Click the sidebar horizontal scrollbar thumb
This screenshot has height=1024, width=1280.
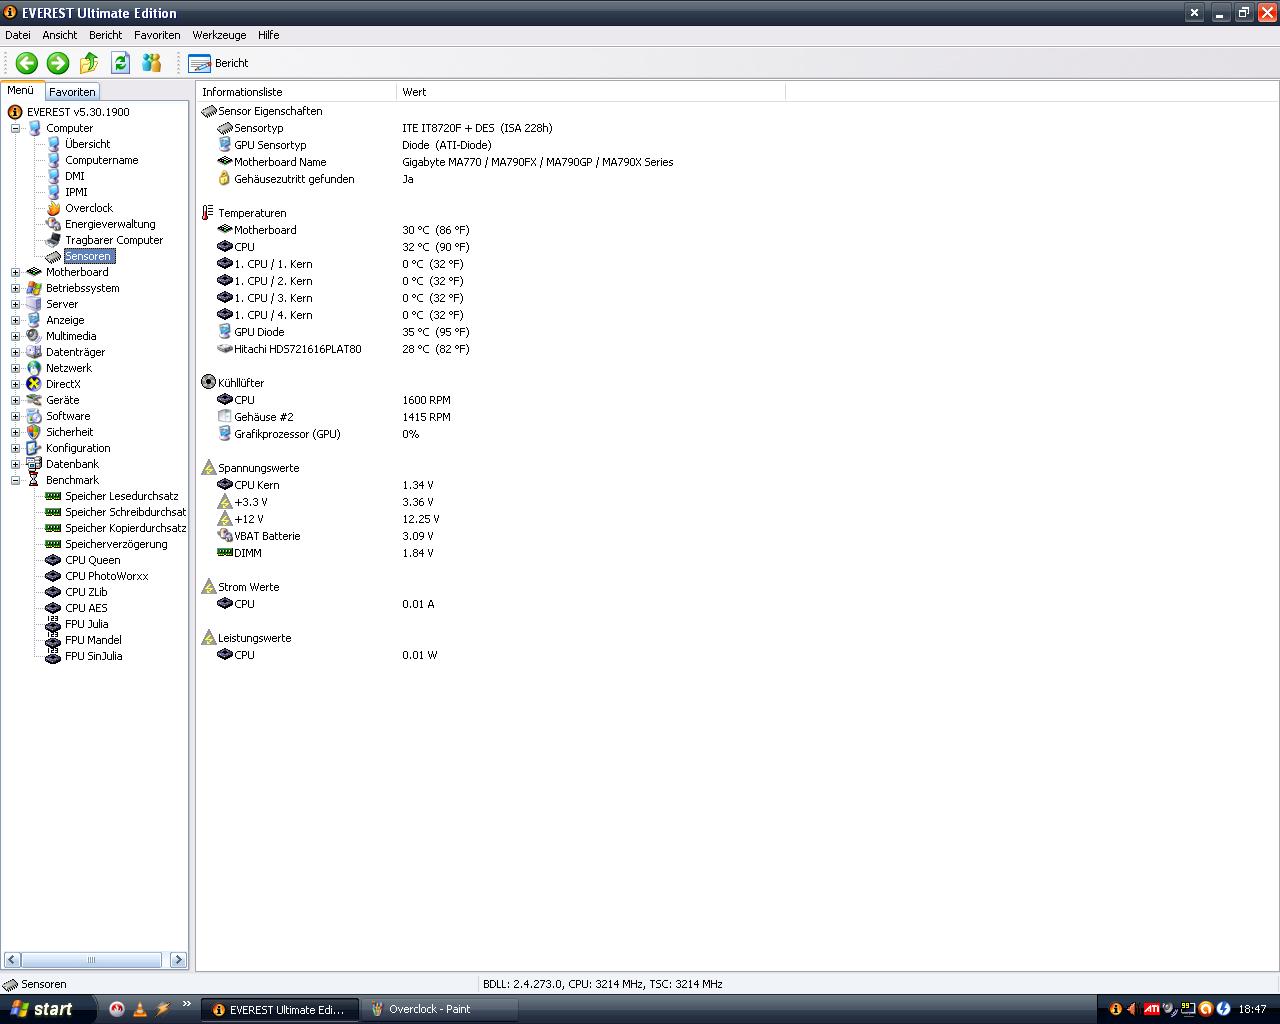pos(91,960)
